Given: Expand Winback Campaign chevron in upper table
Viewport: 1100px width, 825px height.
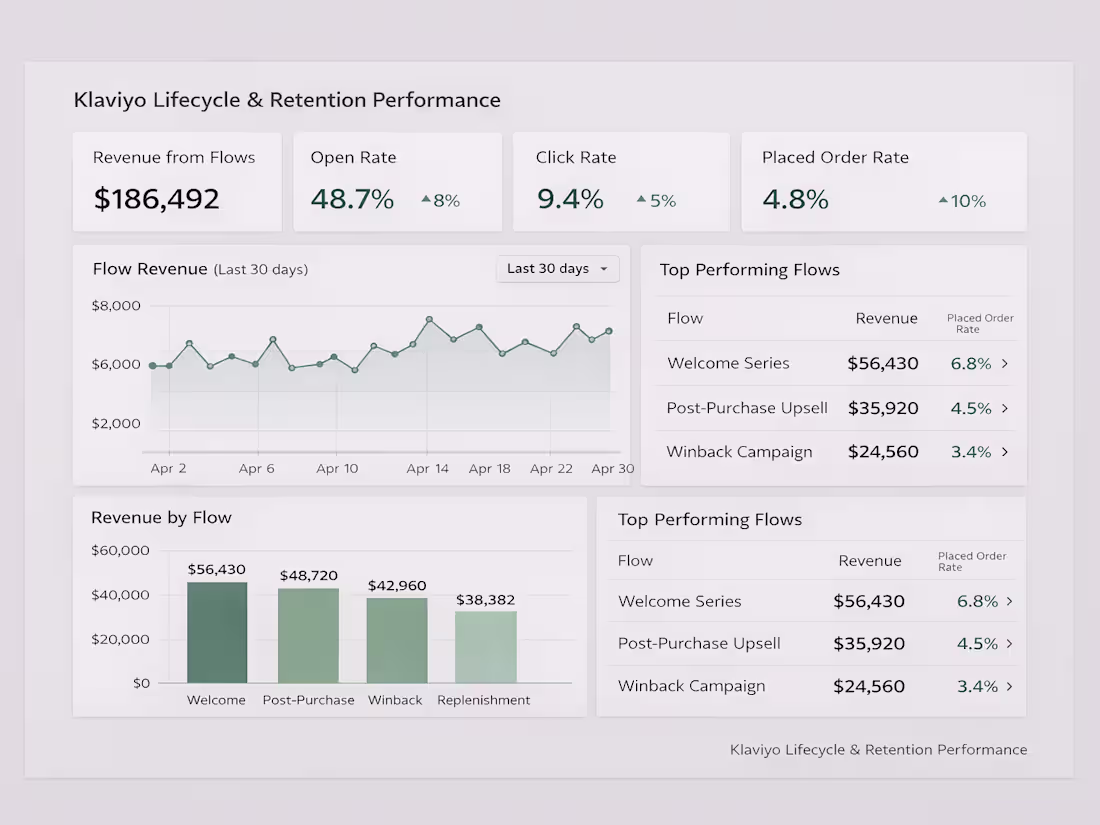Looking at the screenshot, I should [x=1005, y=452].
